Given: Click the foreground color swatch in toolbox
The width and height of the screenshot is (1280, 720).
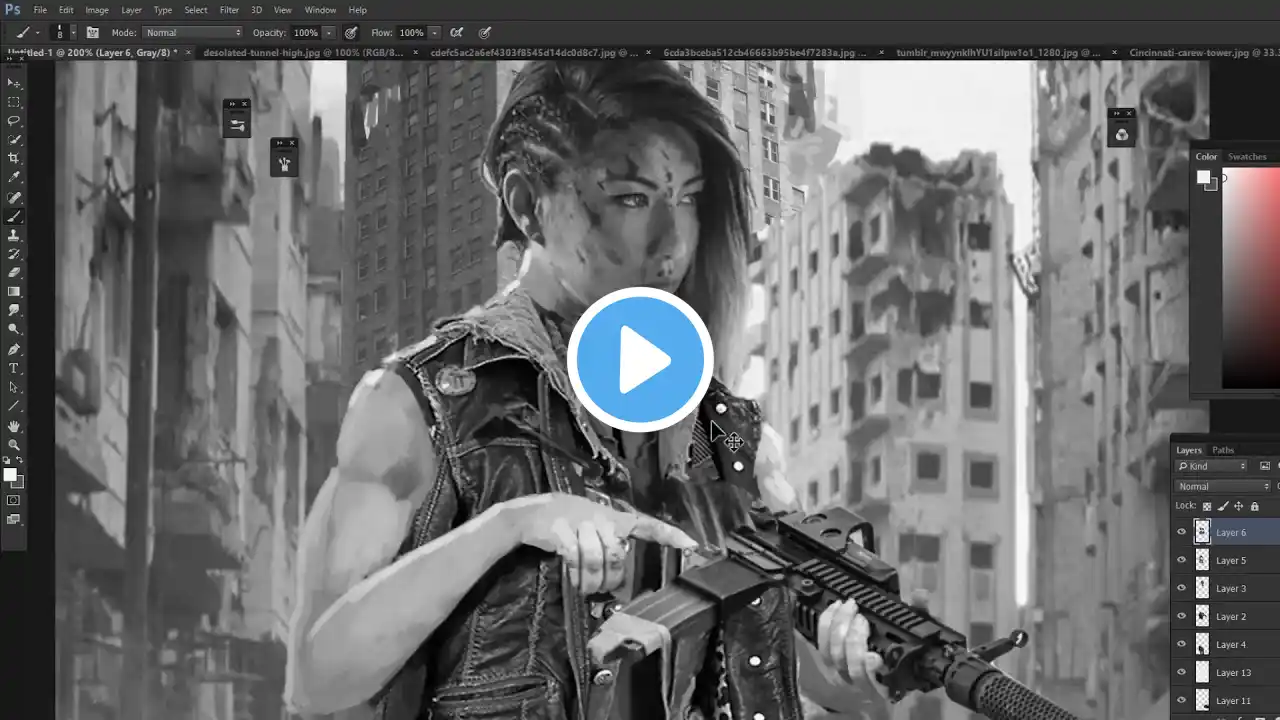Looking at the screenshot, I should (9, 475).
